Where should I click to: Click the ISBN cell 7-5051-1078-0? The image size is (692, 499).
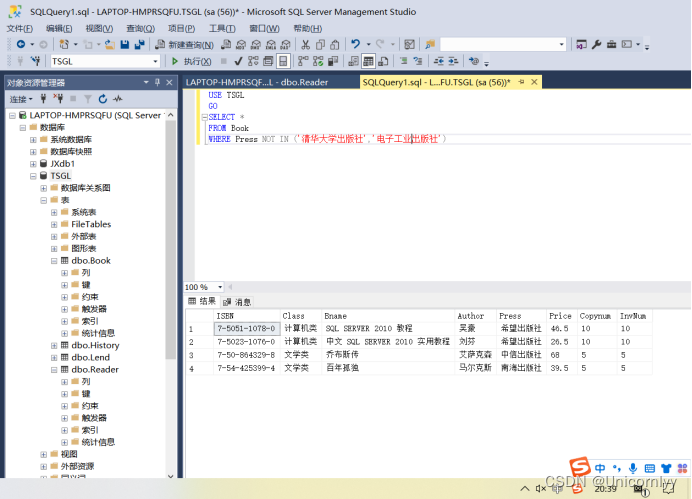tap(246, 329)
